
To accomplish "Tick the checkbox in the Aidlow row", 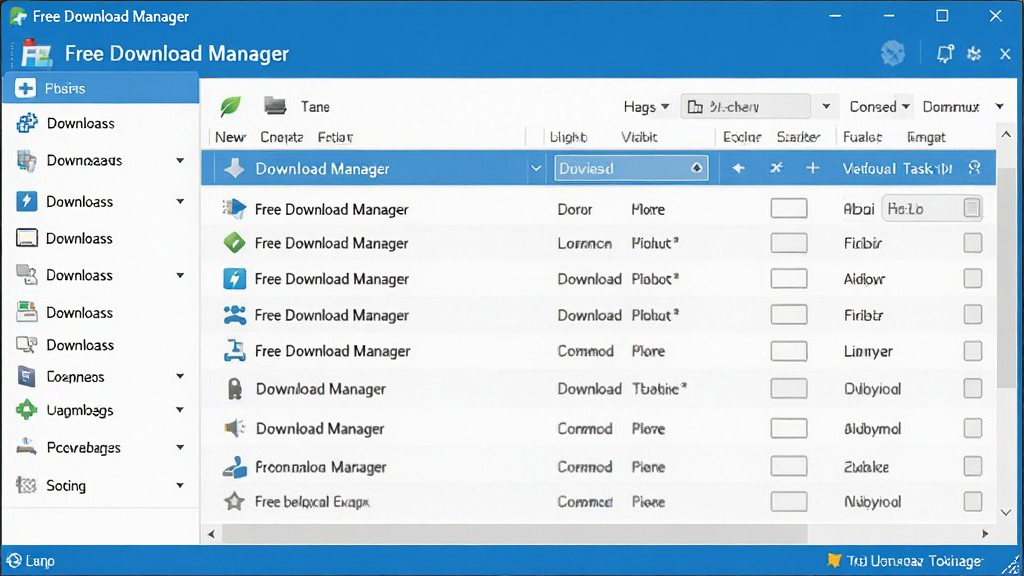I will tap(972, 279).
